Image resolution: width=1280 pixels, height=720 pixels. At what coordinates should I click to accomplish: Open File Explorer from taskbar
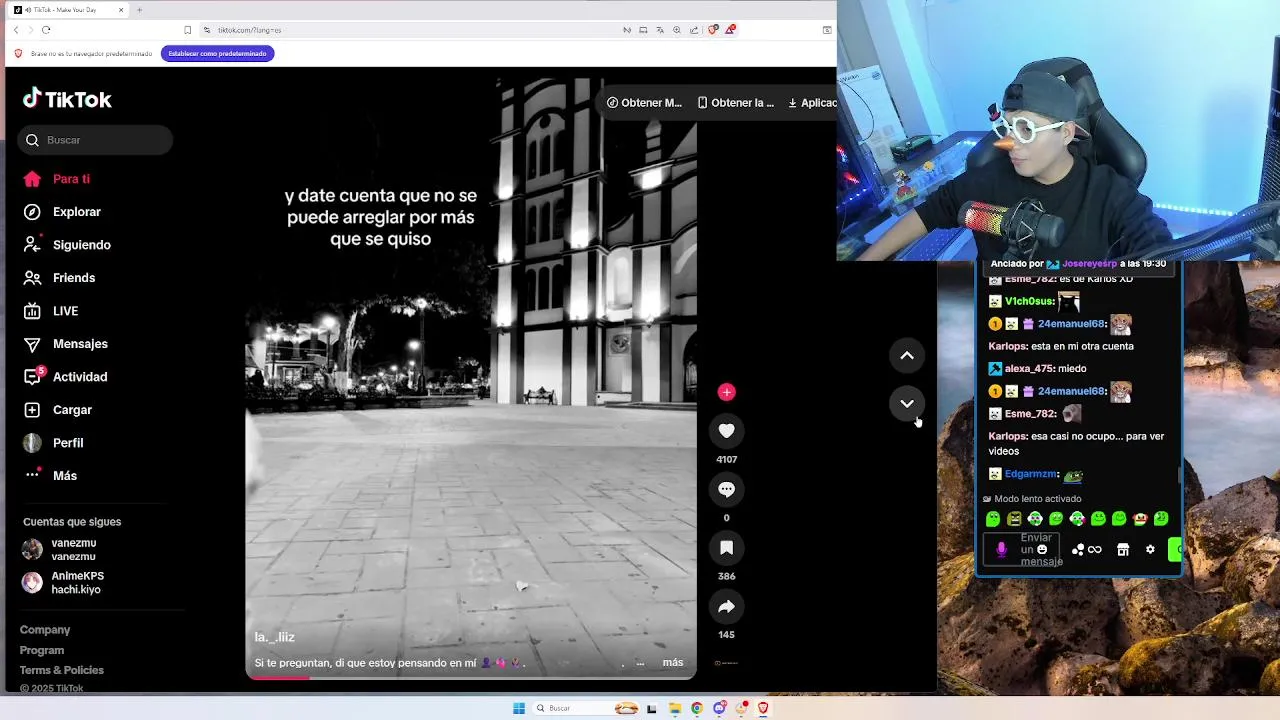[x=675, y=708]
